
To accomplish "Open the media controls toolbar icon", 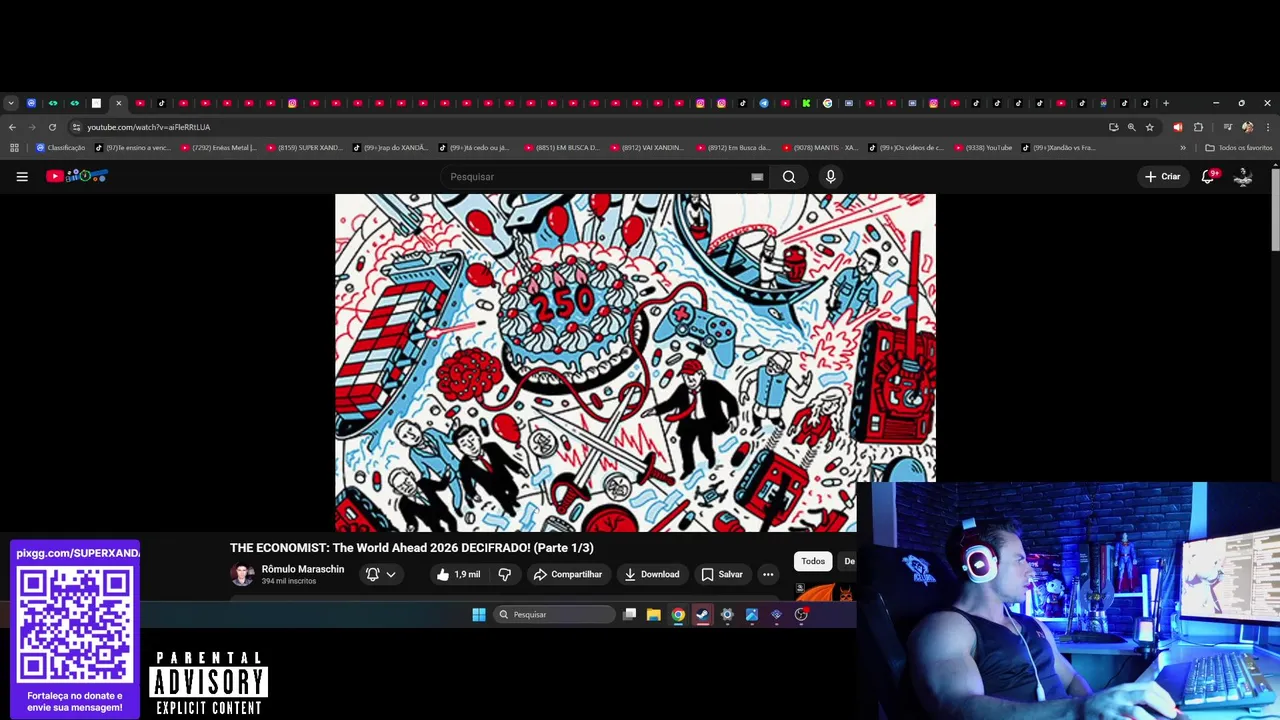I will (x=1227, y=127).
